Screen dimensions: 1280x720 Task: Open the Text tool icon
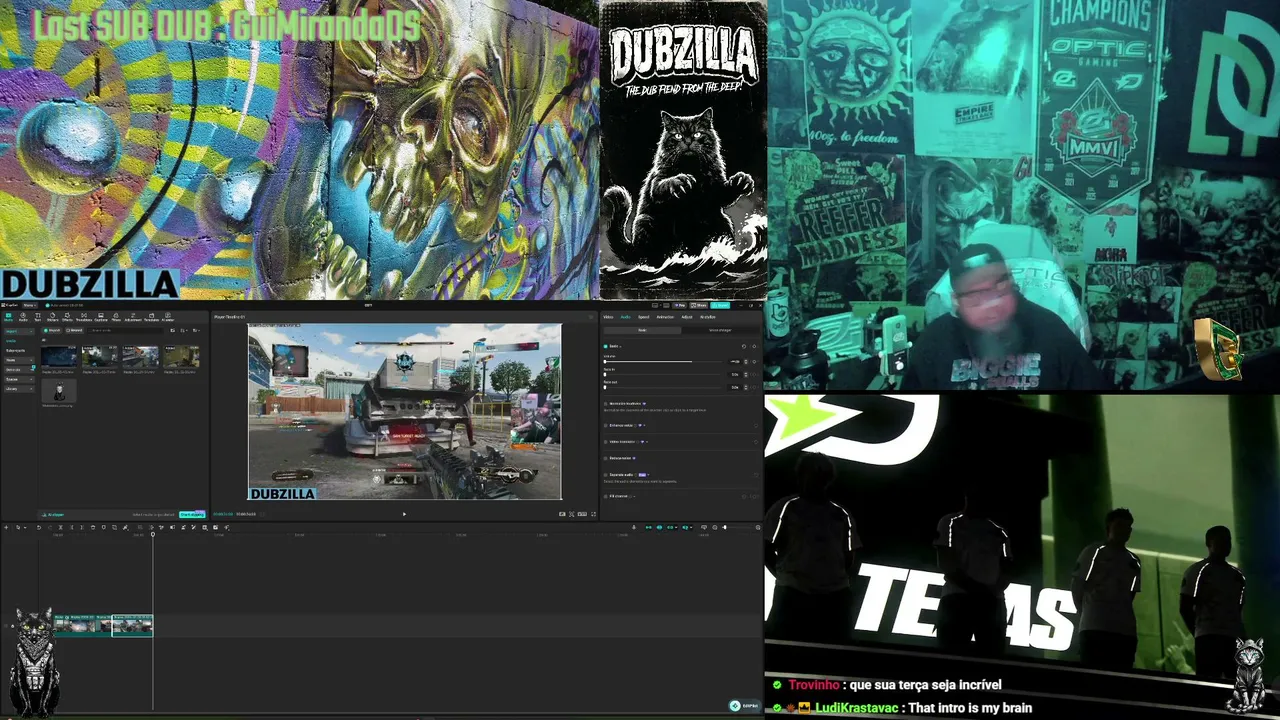(x=38, y=317)
